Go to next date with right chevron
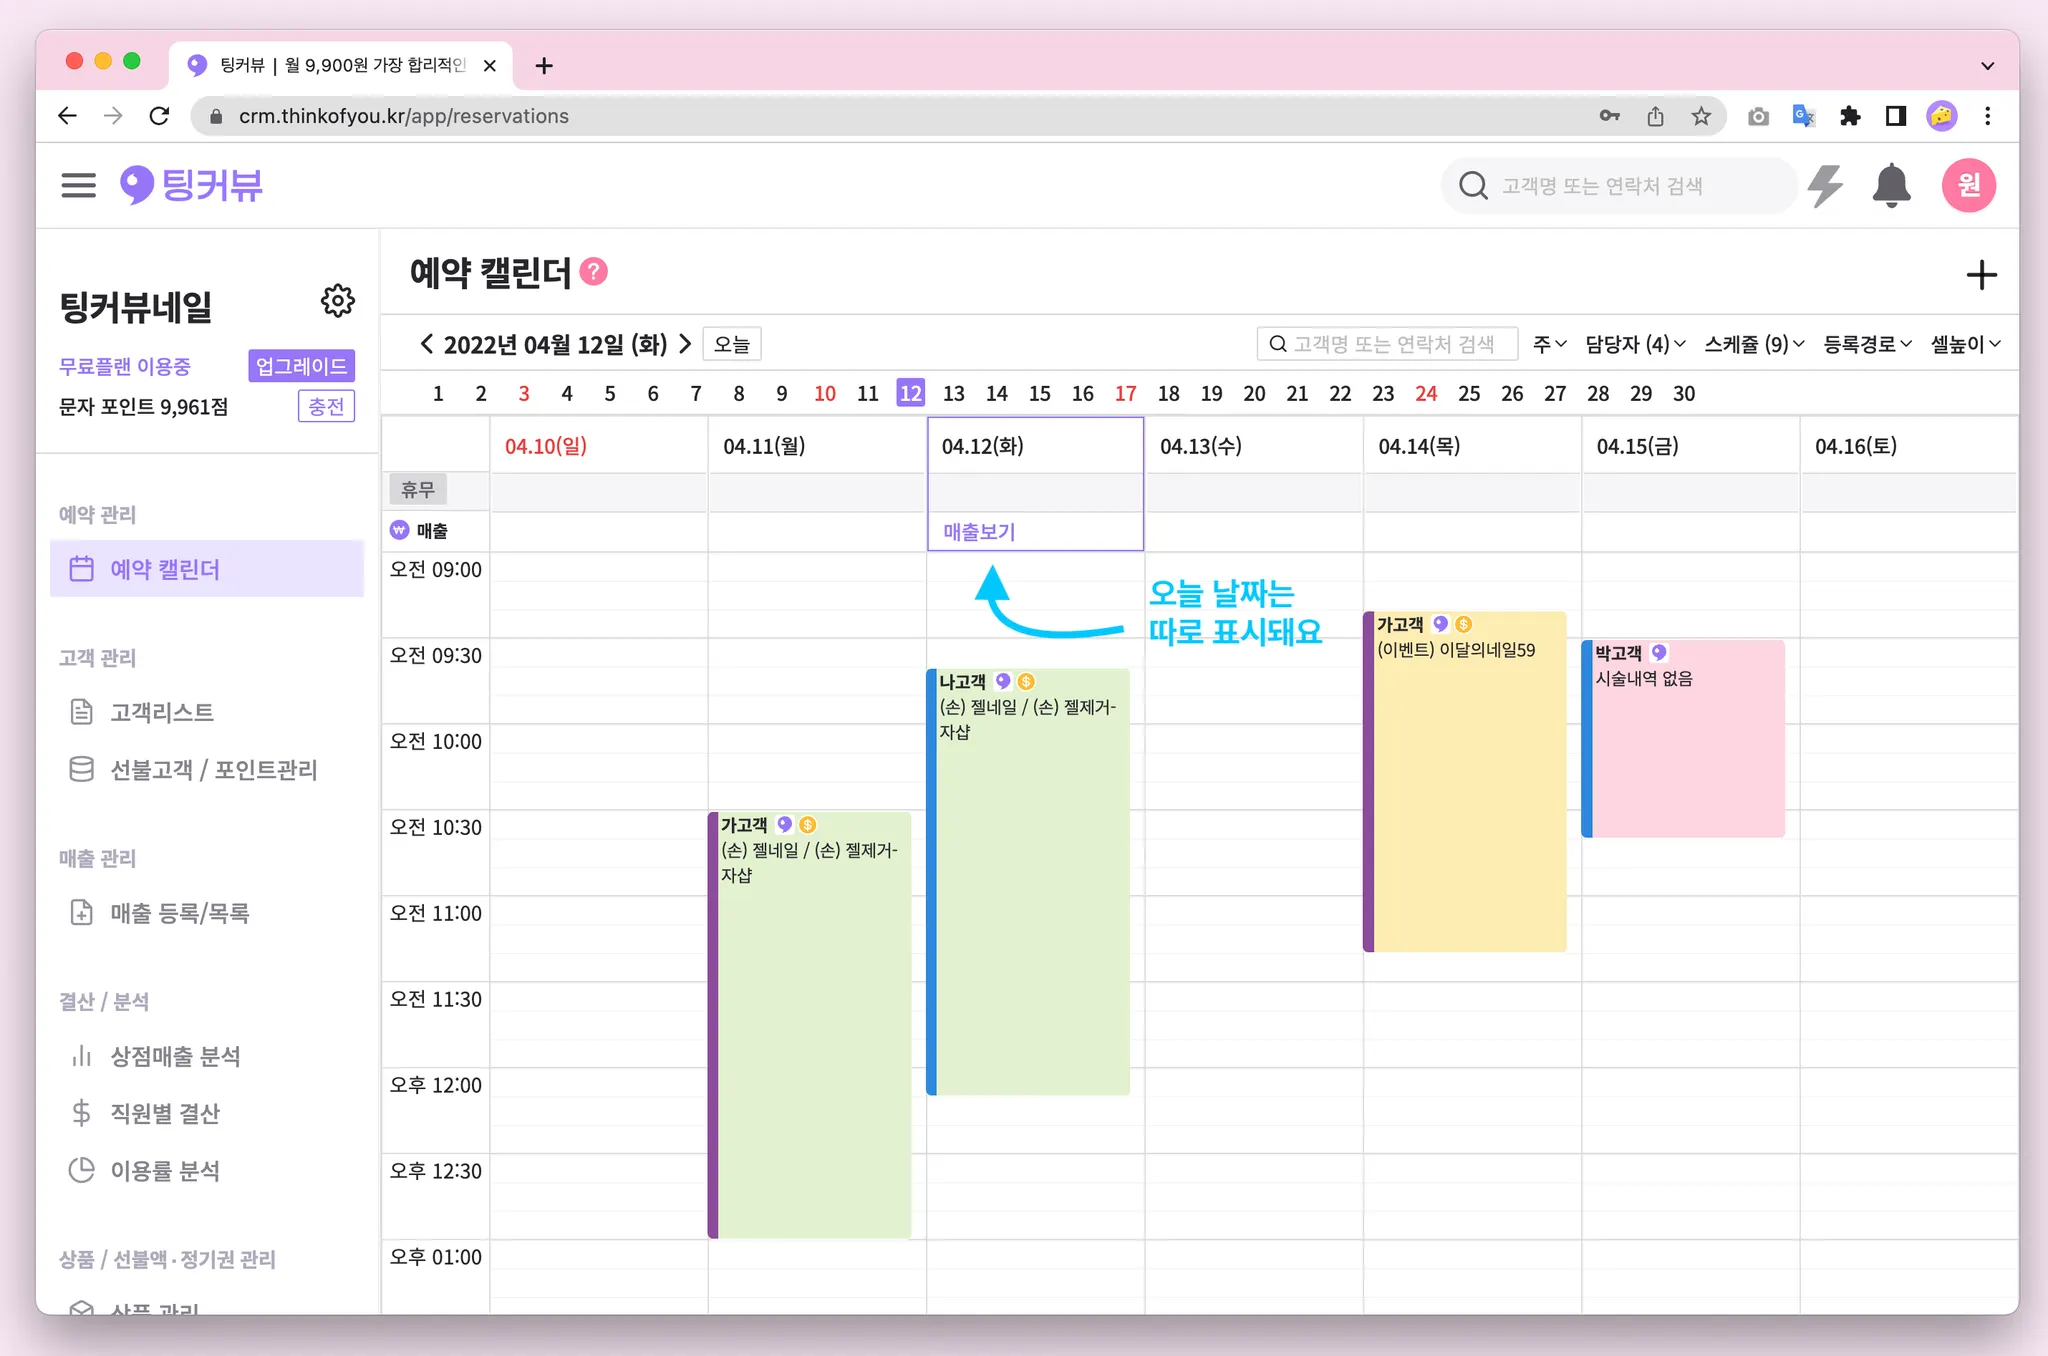The image size is (2048, 1356). pyautogui.click(x=685, y=344)
